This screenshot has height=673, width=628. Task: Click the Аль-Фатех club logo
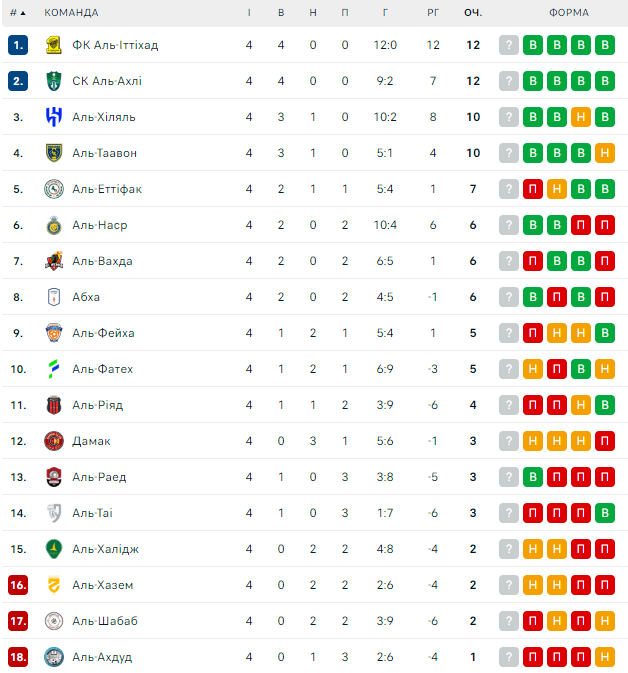[x=54, y=369]
